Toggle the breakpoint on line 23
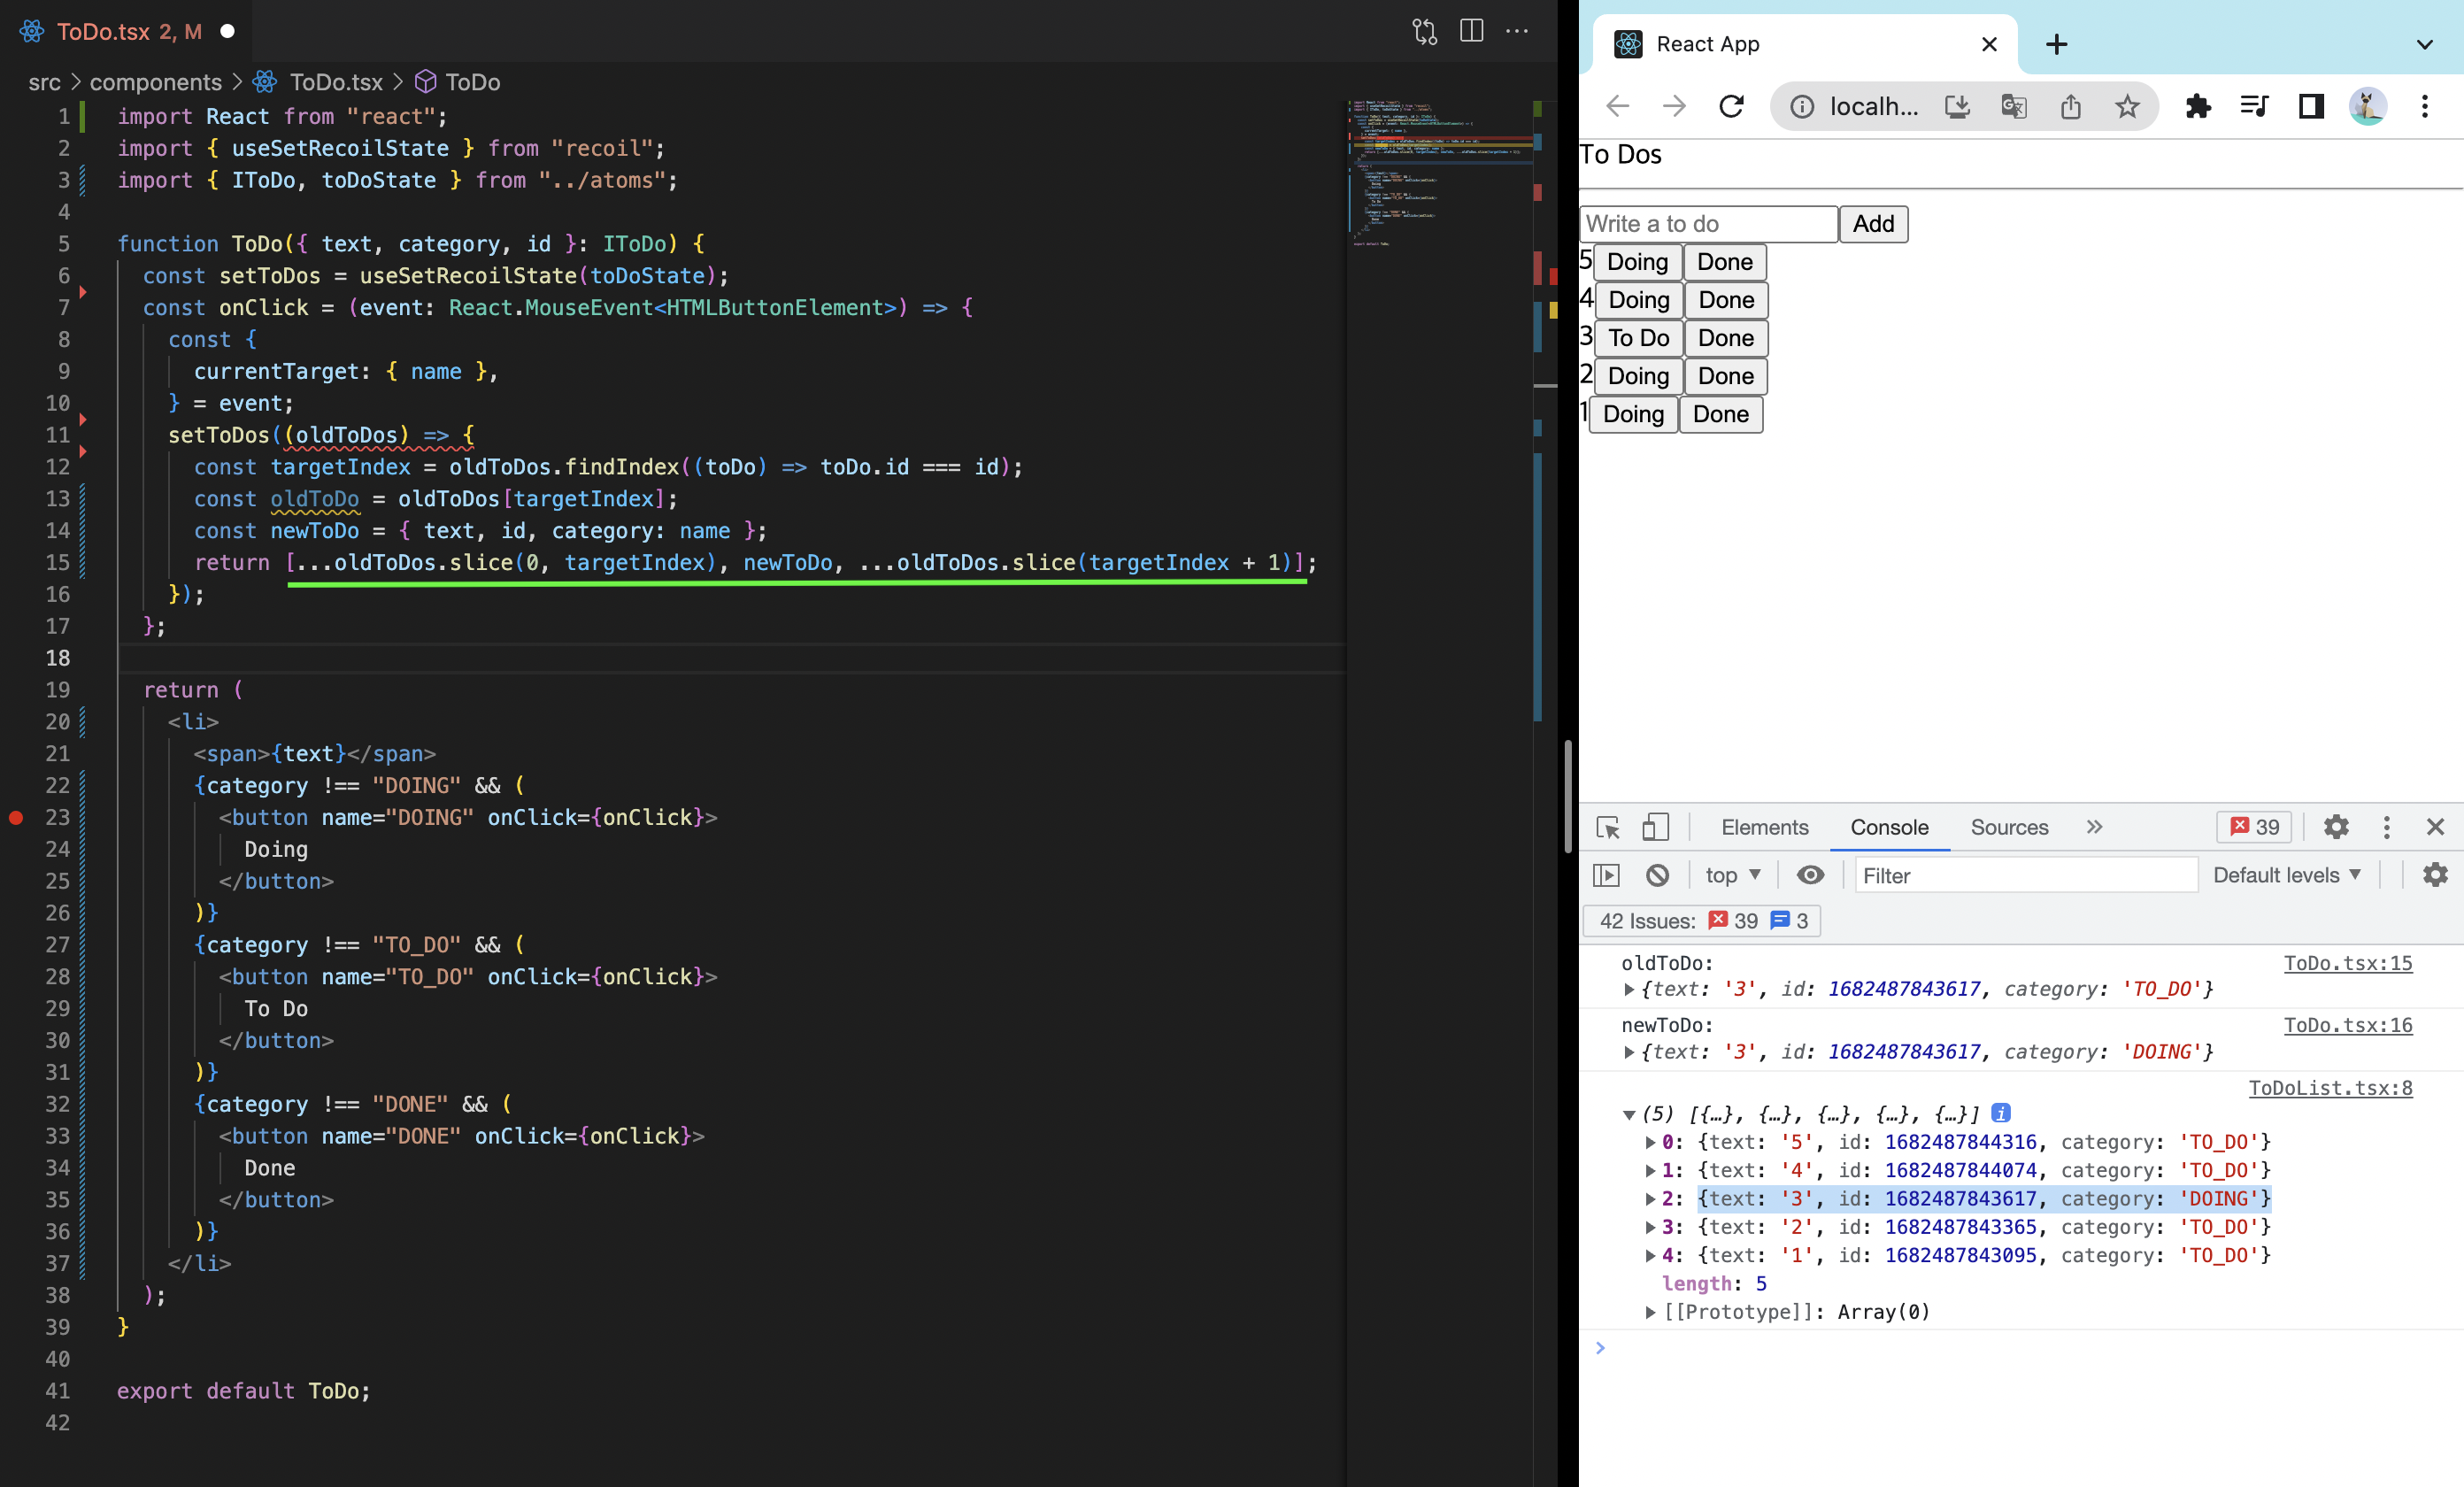This screenshot has width=2464, height=1487. click(16, 817)
